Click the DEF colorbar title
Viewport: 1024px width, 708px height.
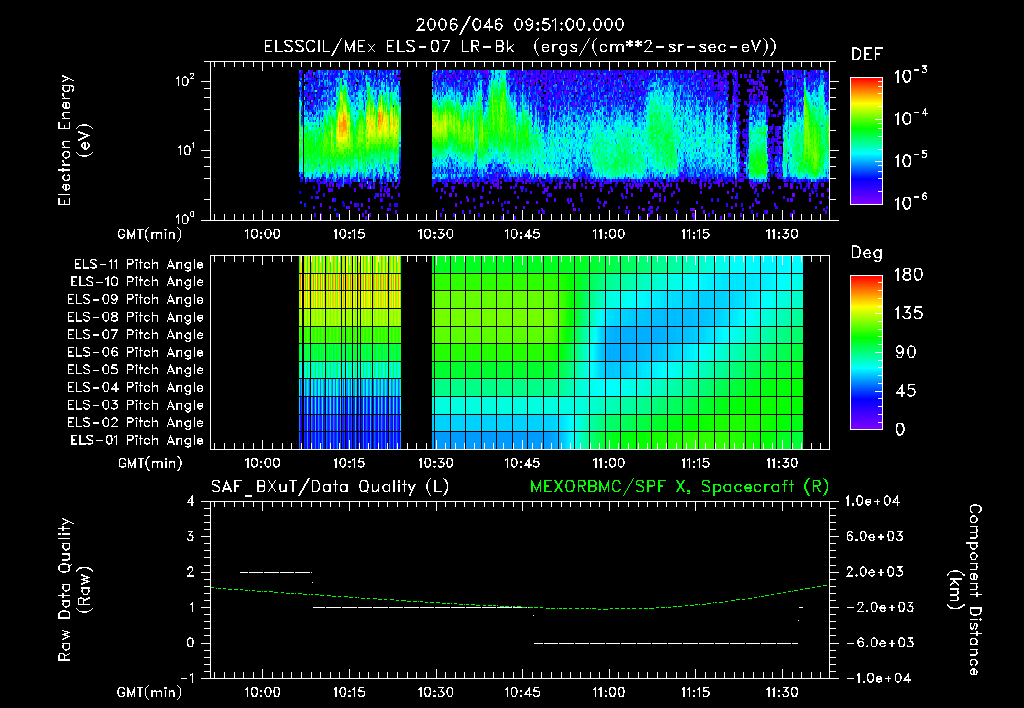coord(867,54)
